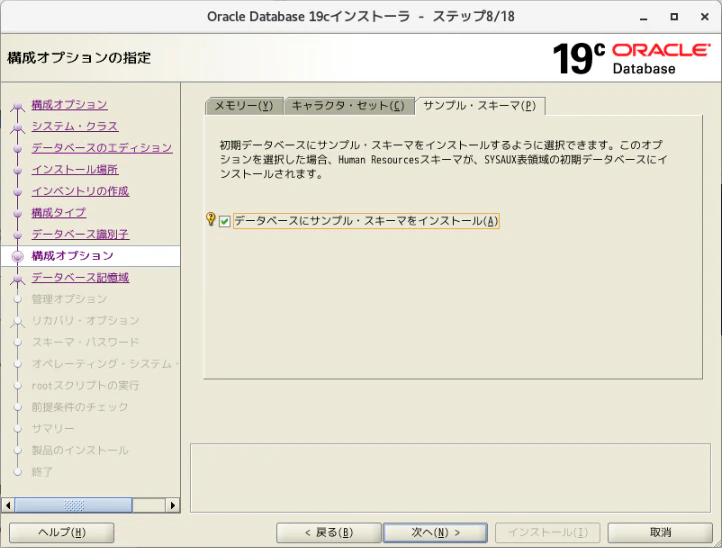This screenshot has width=722, height=548.
Task: Select the サンプル・スキーマ(P) tab
Action: pos(480,106)
